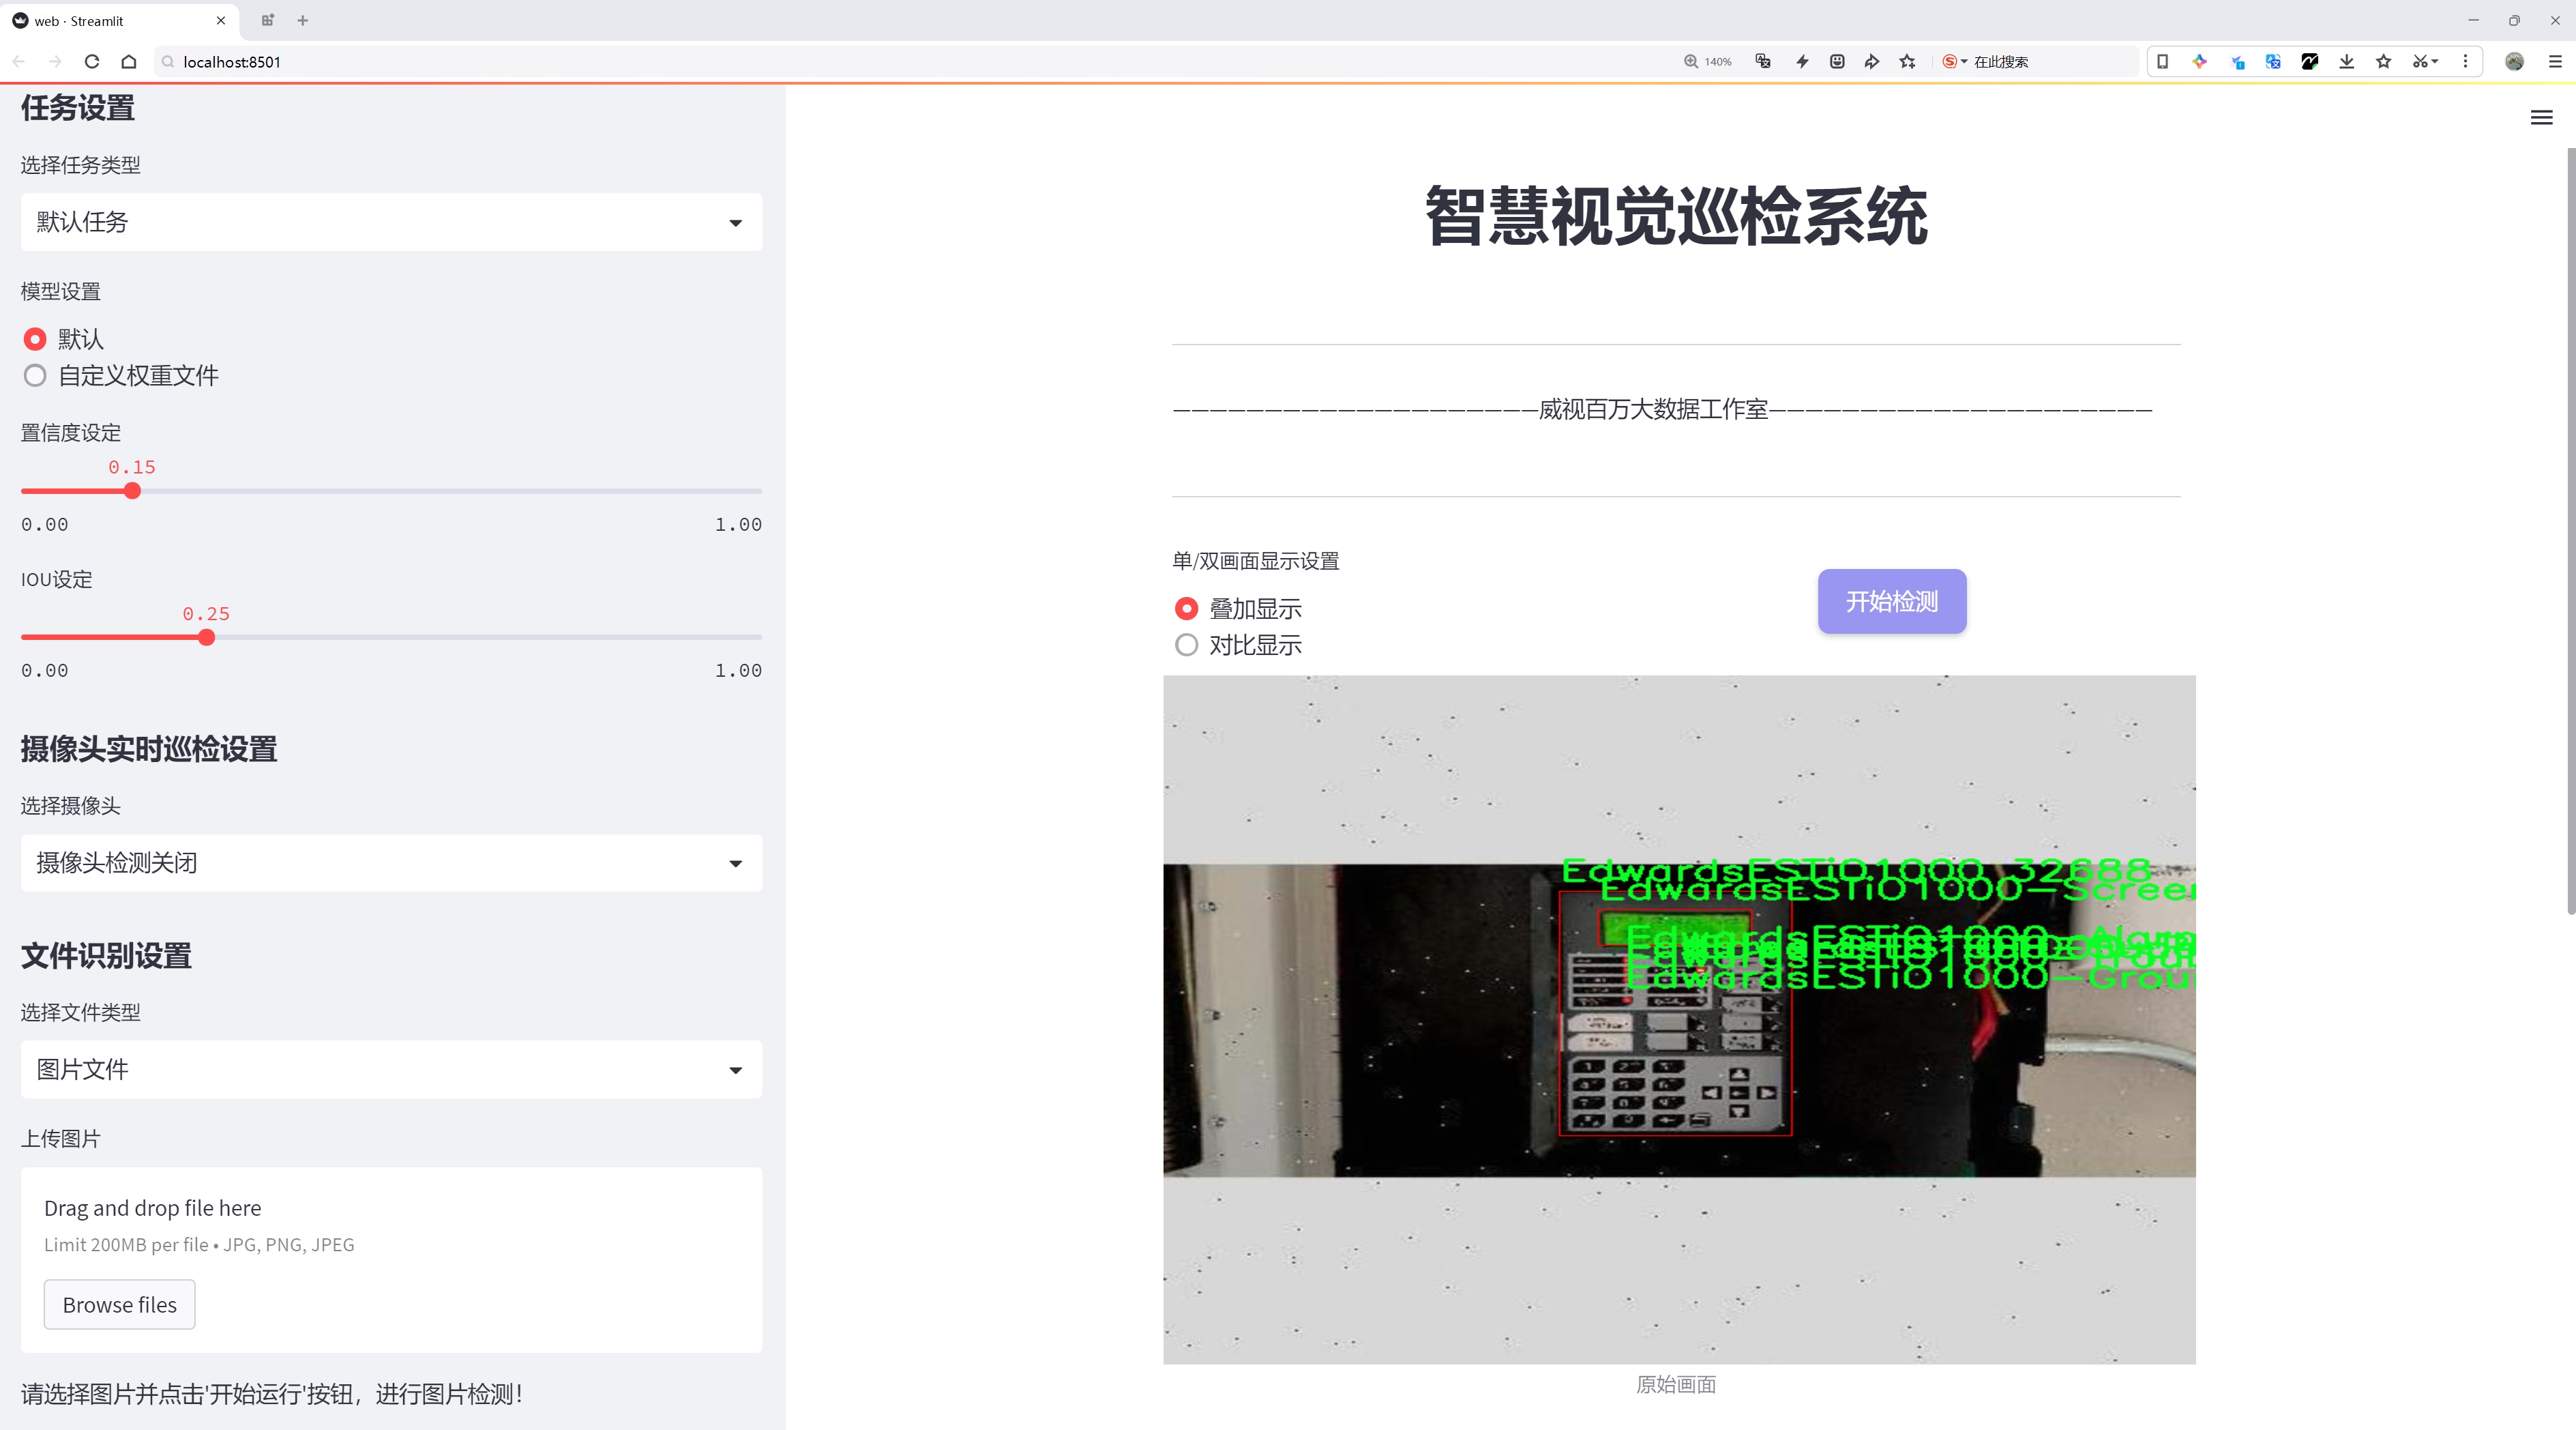Click the IOU value label 0.25

(x=206, y=614)
